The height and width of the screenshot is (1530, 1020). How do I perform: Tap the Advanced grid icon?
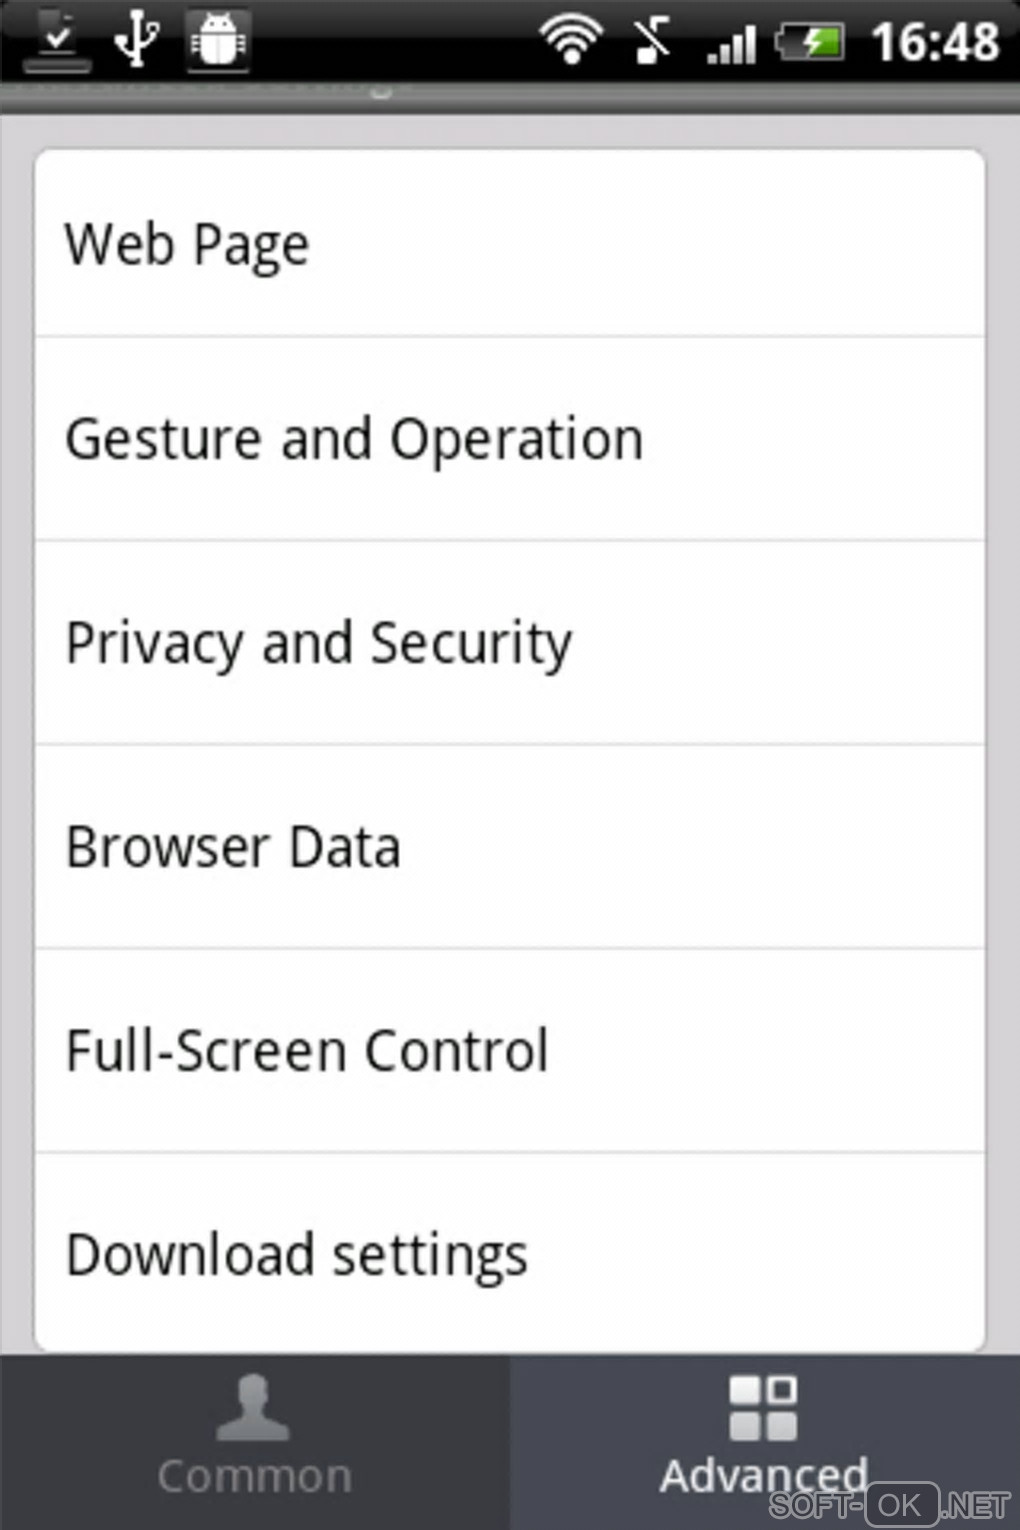click(x=763, y=1408)
